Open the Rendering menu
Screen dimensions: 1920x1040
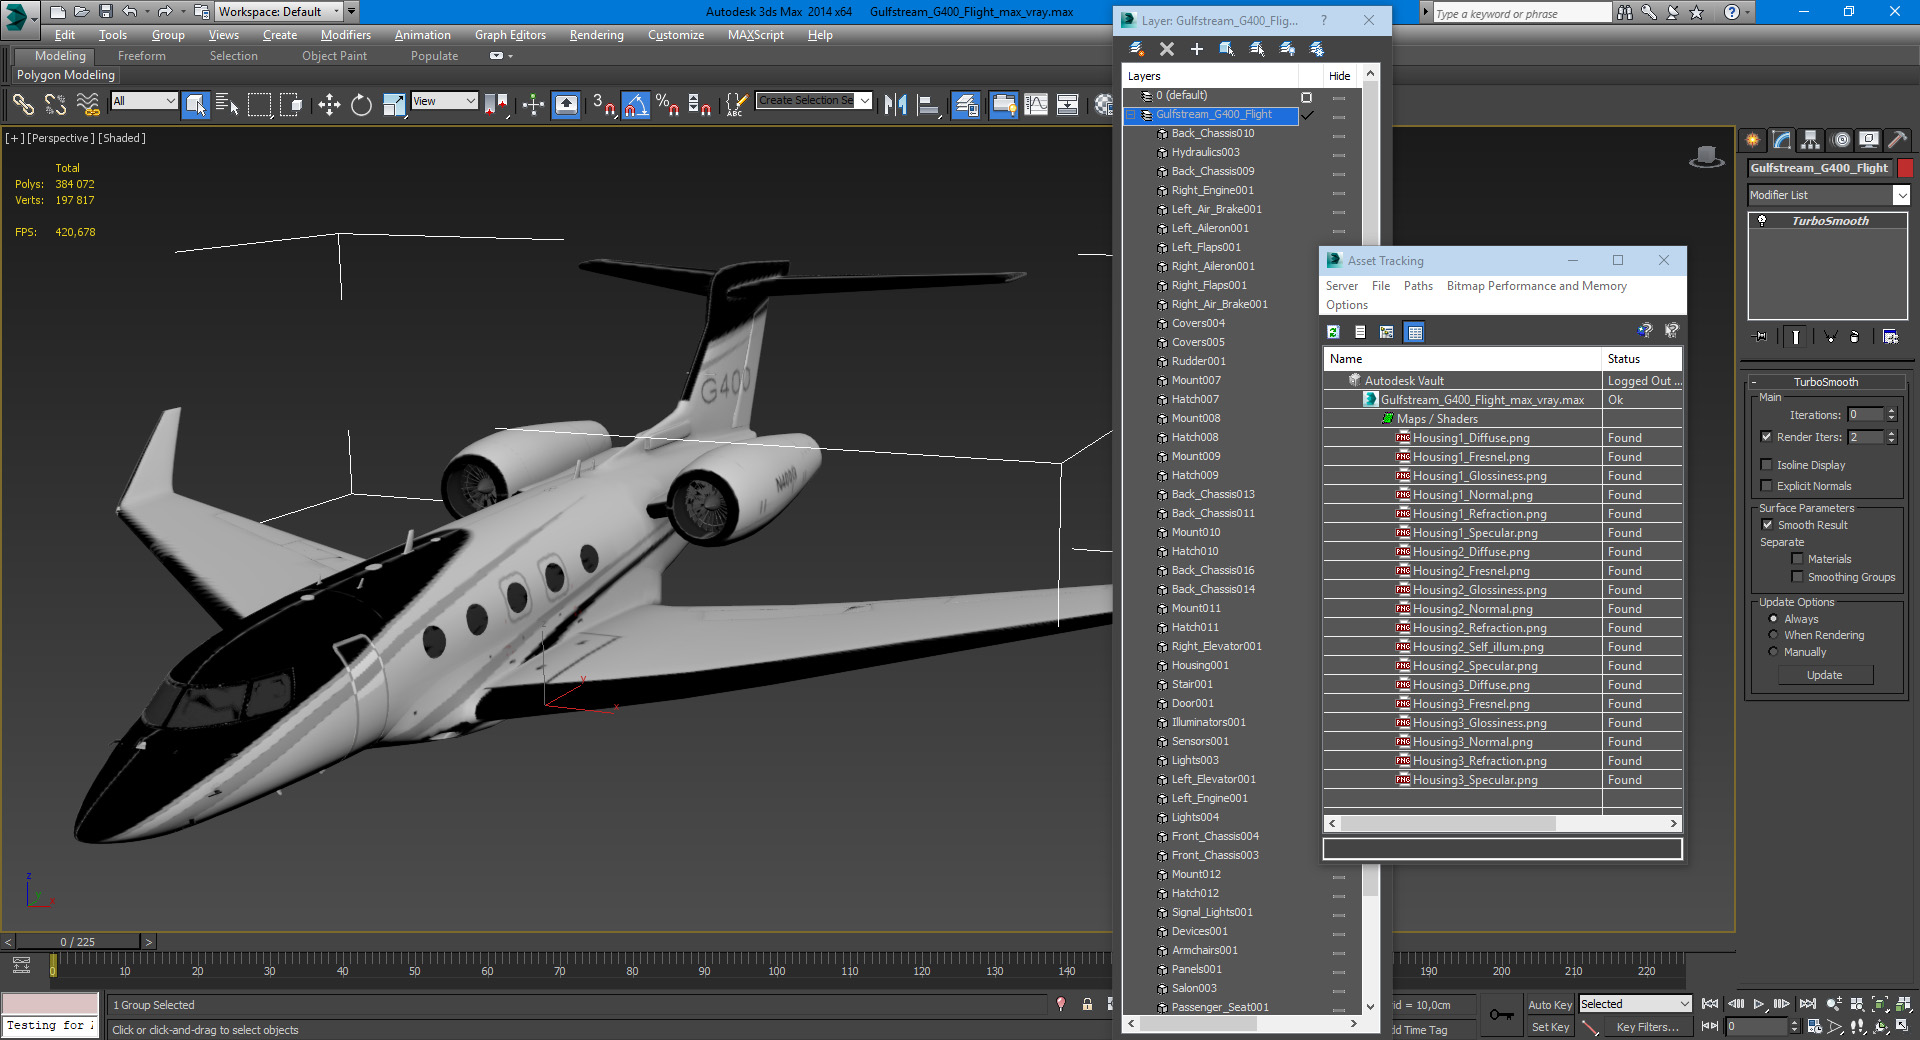click(596, 35)
